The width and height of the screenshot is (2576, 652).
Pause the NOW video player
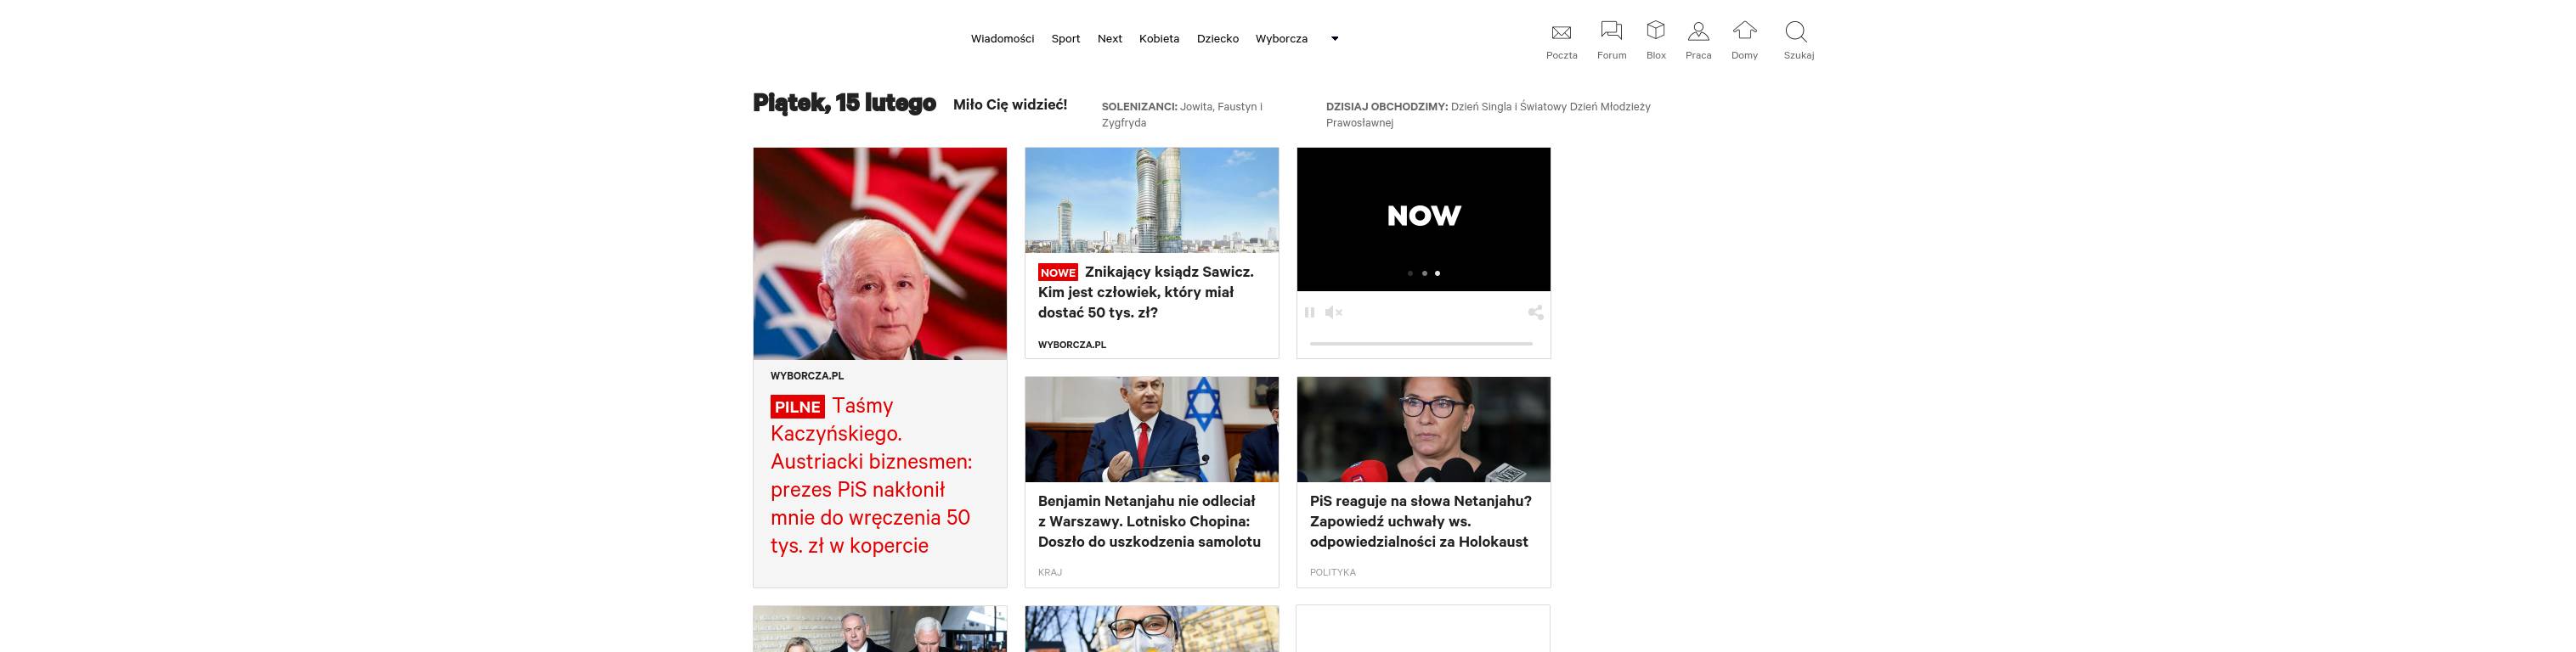1310,313
